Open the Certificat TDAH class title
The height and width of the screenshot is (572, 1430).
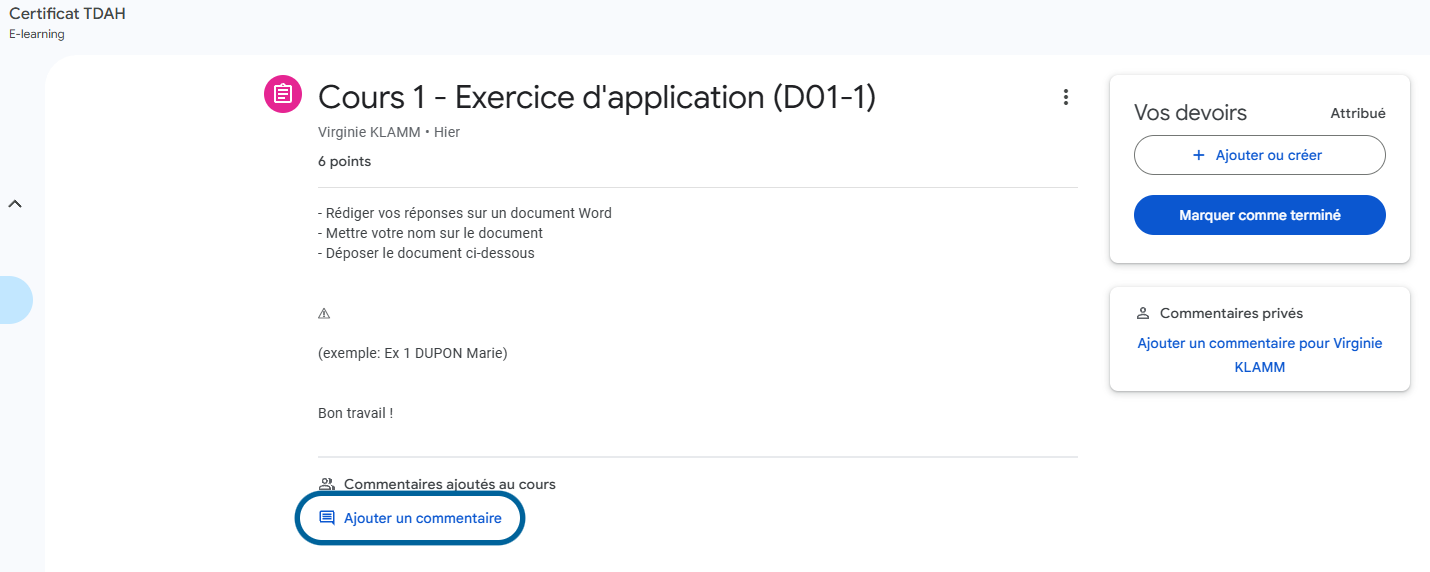coord(67,14)
